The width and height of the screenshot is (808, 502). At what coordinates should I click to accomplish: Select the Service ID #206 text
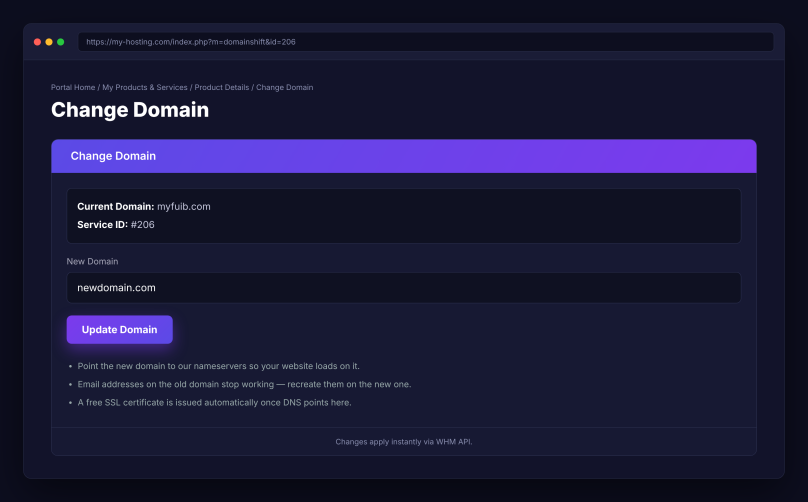pyautogui.click(x=116, y=224)
